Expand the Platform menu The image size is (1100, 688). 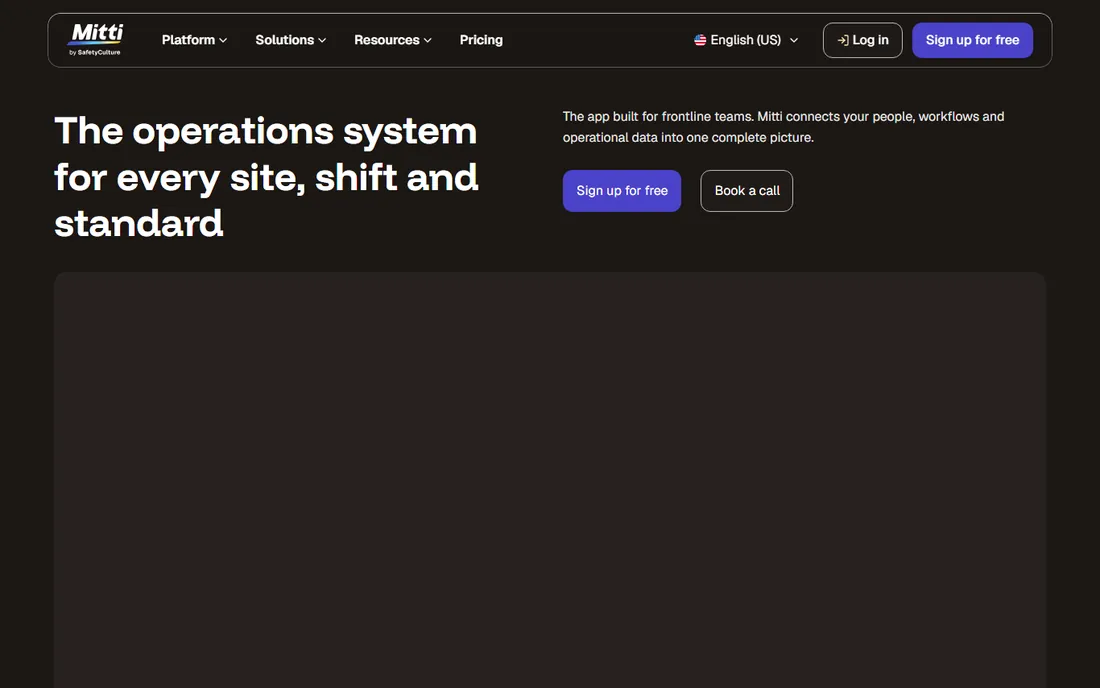194,40
